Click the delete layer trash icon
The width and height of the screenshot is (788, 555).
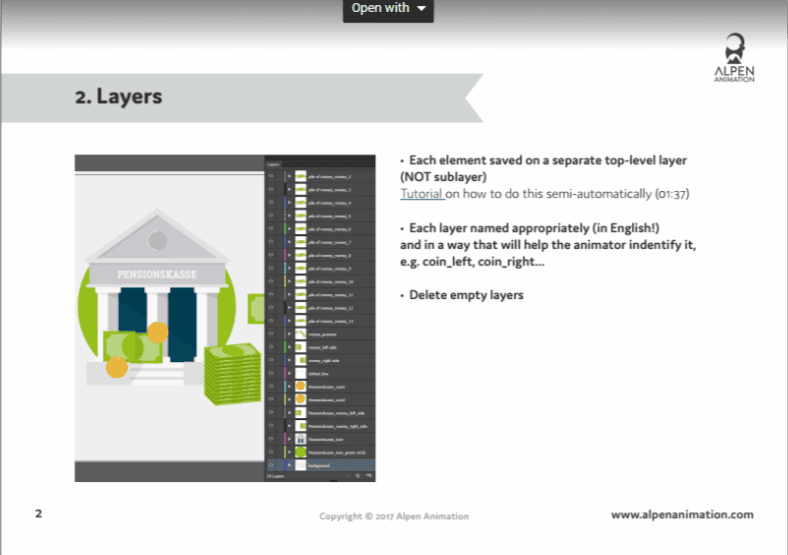coord(368,477)
